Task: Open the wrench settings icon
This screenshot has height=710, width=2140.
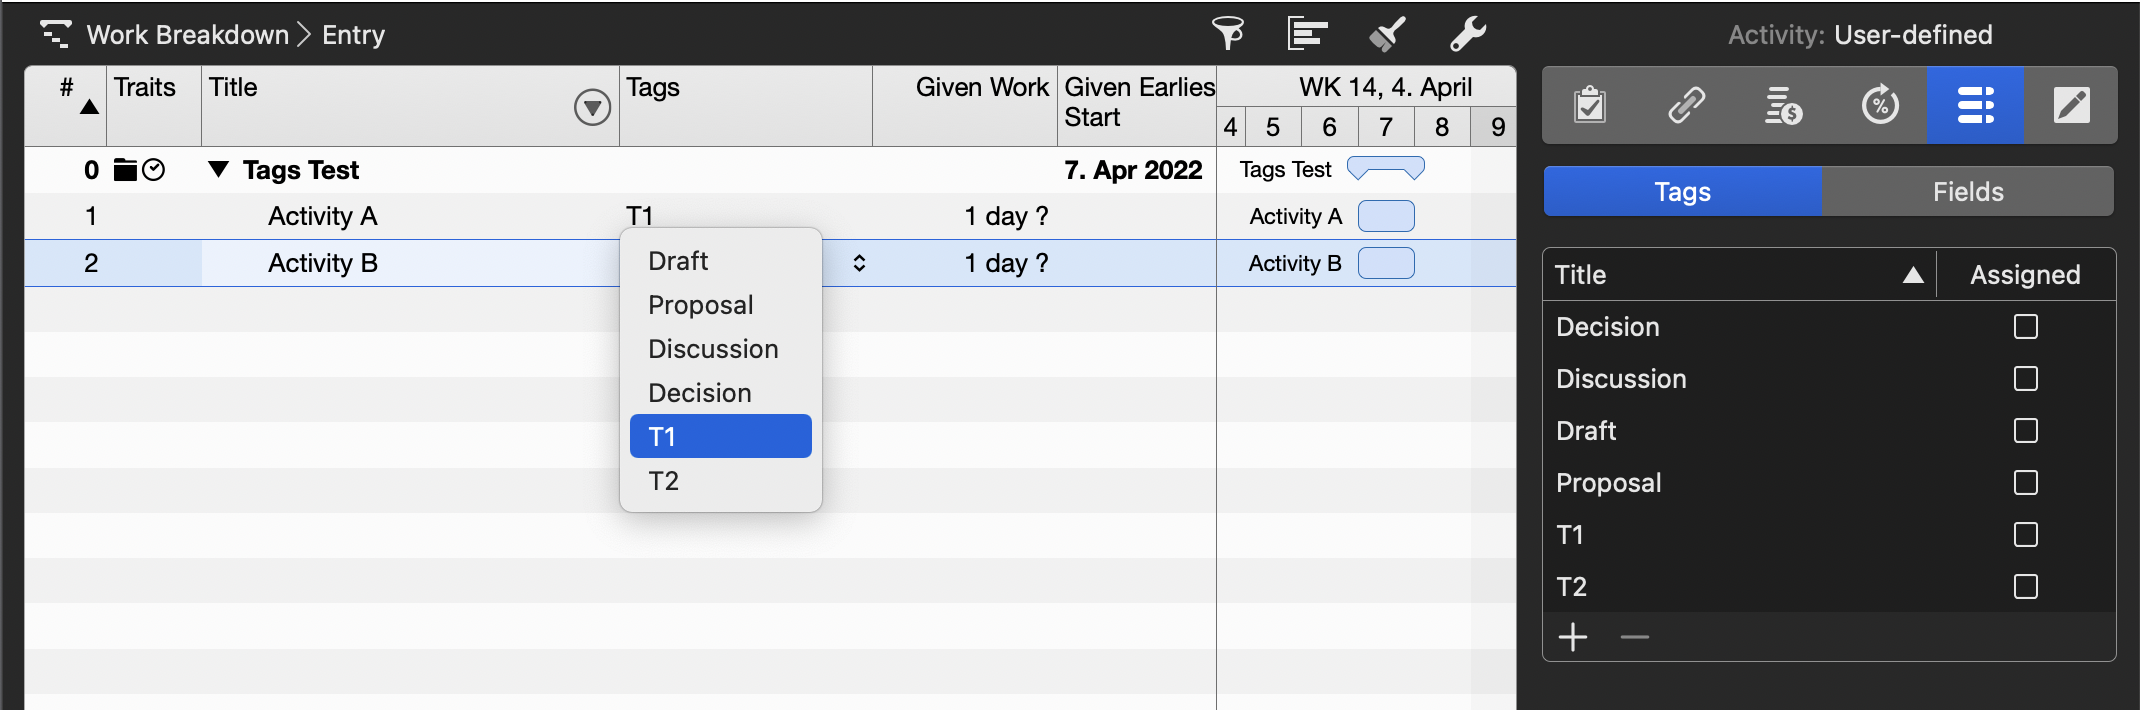Action: (1468, 34)
